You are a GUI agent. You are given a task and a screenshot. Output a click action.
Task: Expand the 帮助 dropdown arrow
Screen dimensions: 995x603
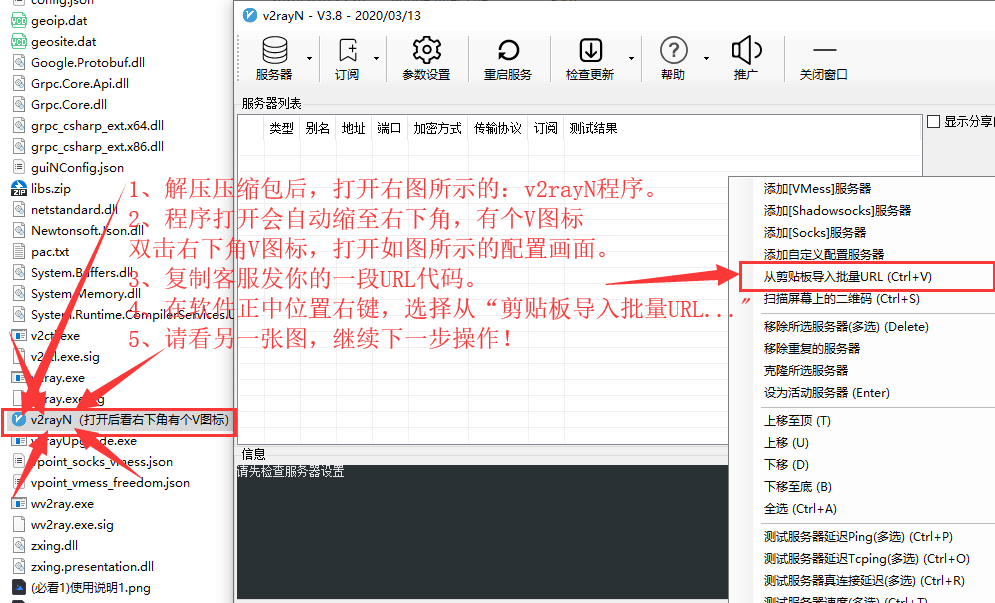pyautogui.click(x=706, y=58)
